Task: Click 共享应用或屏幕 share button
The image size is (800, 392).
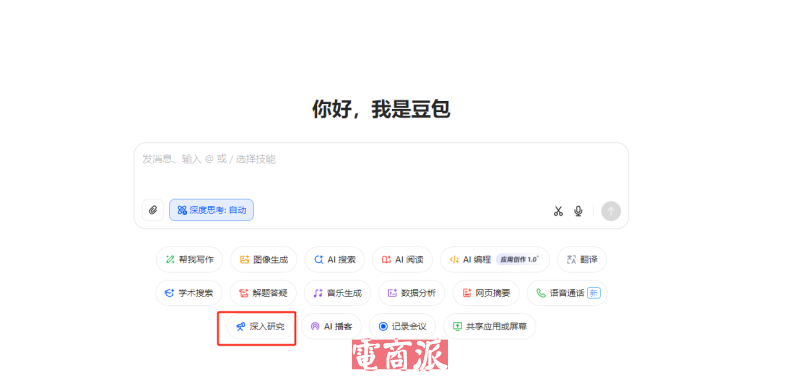Action: tap(490, 327)
